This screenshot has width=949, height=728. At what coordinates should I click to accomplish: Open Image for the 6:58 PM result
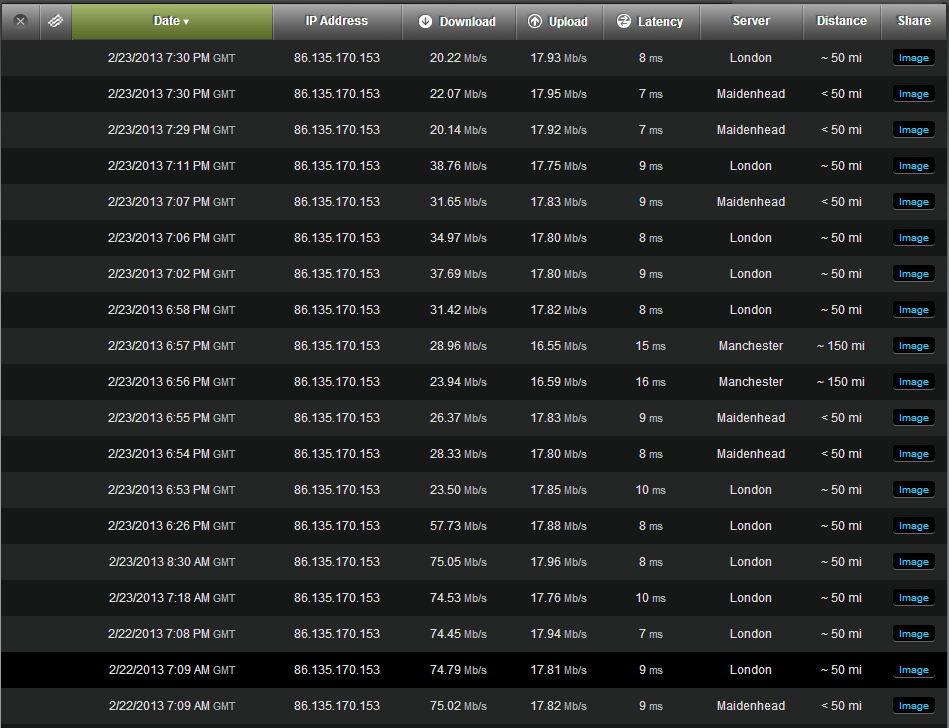(913, 310)
